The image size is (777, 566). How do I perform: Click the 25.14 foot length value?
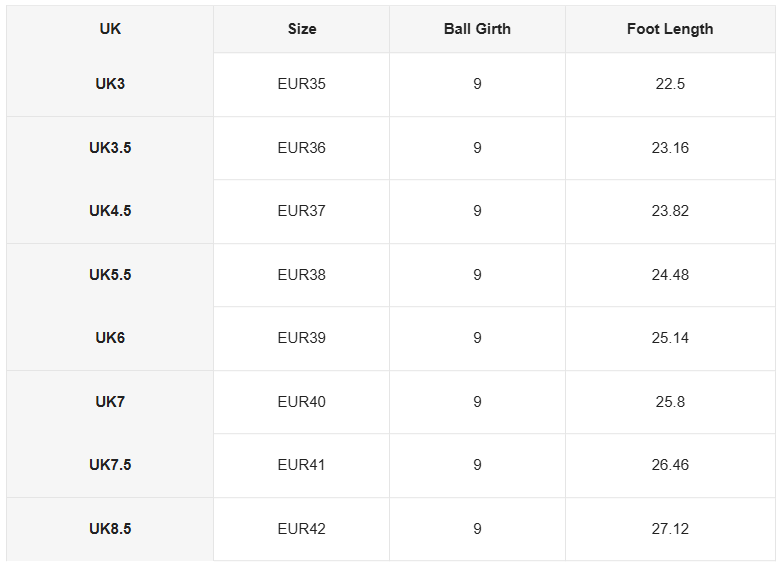click(x=670, y=338)
